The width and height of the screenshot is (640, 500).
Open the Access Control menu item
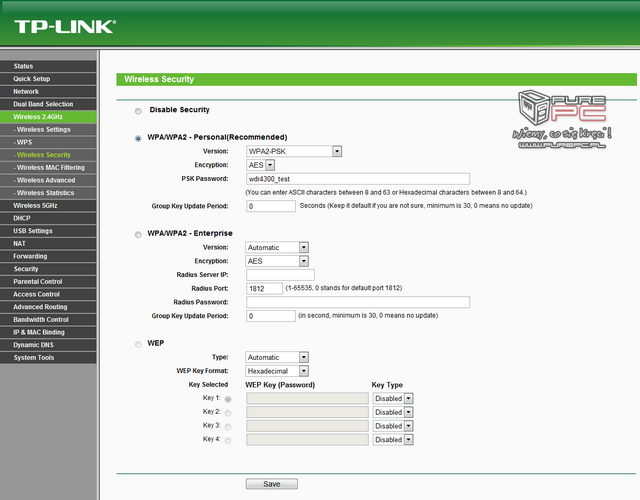48,294
